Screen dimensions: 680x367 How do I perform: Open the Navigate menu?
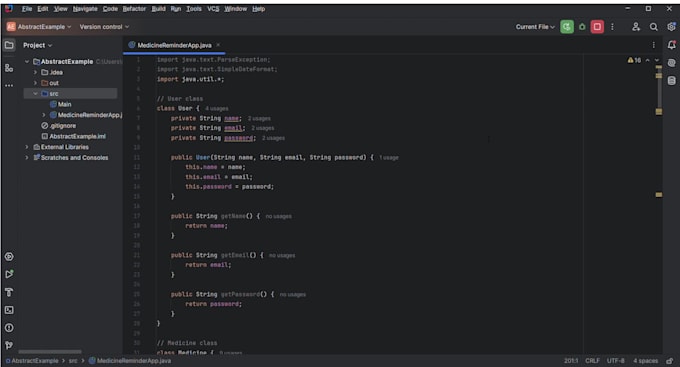(85, 9)
